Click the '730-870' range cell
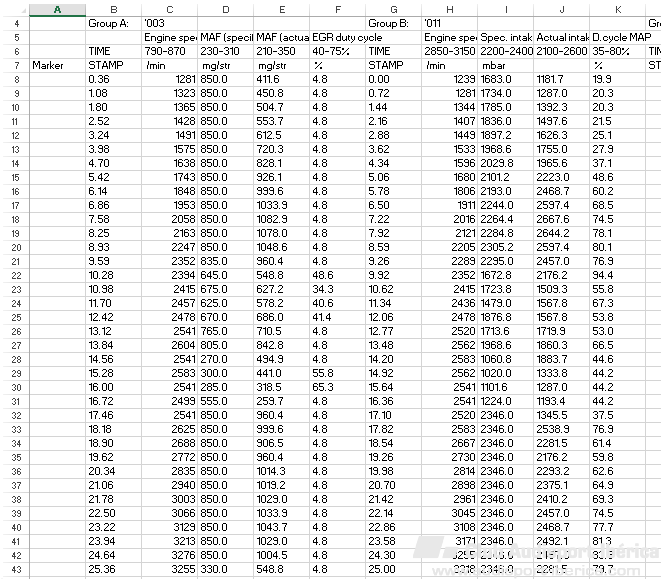This screenshot has height=579, width=661. (x=169, y=50)
